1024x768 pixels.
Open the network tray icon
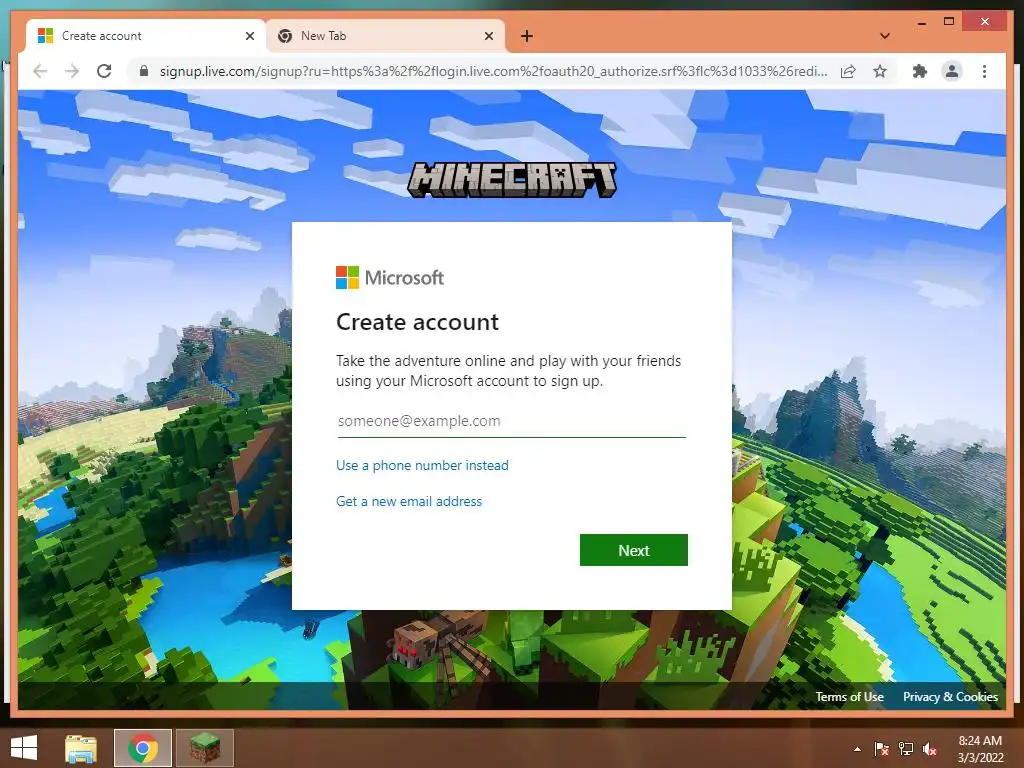pos(906,749)
